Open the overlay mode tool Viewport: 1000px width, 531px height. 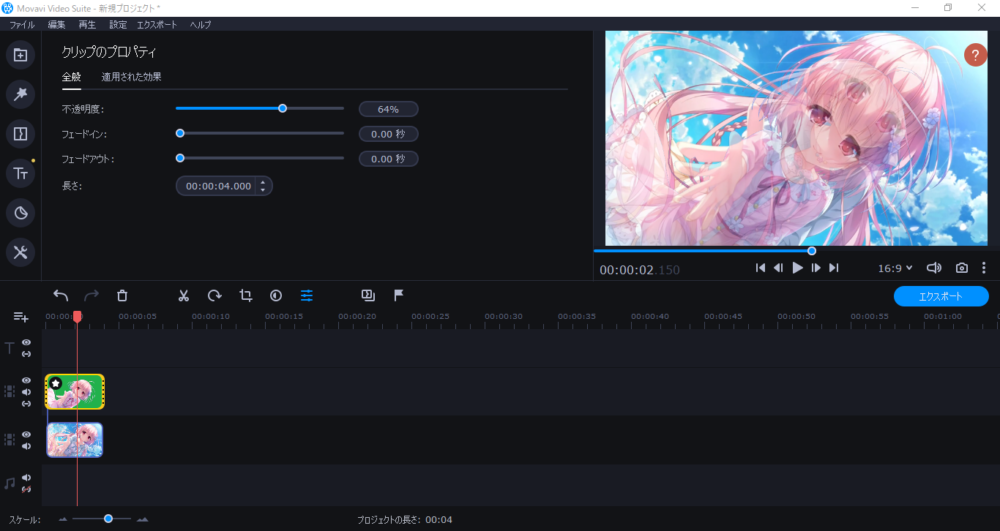368,295
